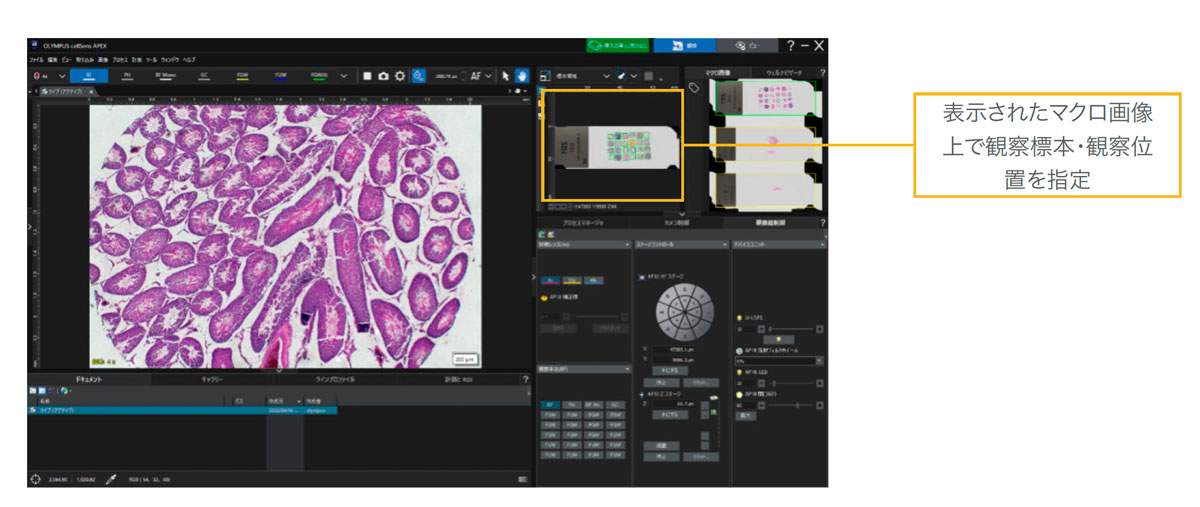Click the stop live square icon
1200x507 pixels.
pos(367,75)
